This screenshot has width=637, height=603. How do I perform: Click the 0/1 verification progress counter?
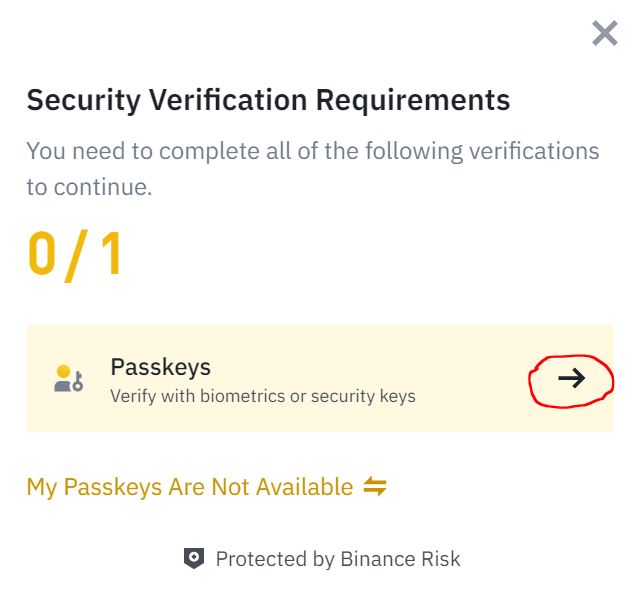pos(75,255)
